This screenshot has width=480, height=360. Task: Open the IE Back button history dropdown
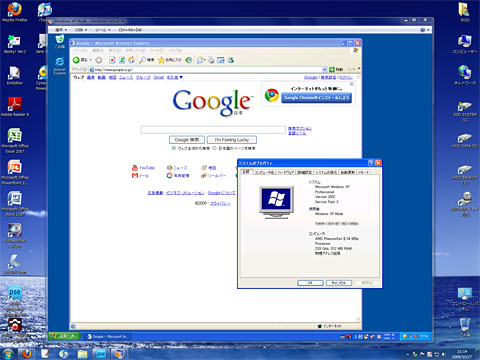(91, 60)
